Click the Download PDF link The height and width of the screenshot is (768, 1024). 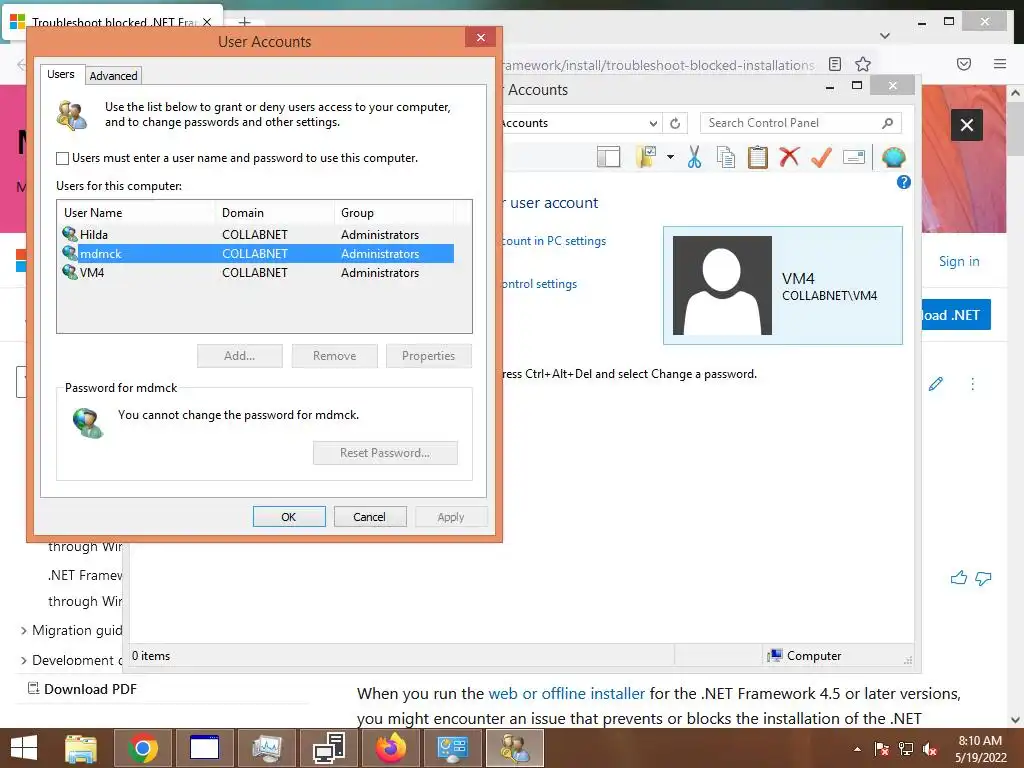[82, 689]
